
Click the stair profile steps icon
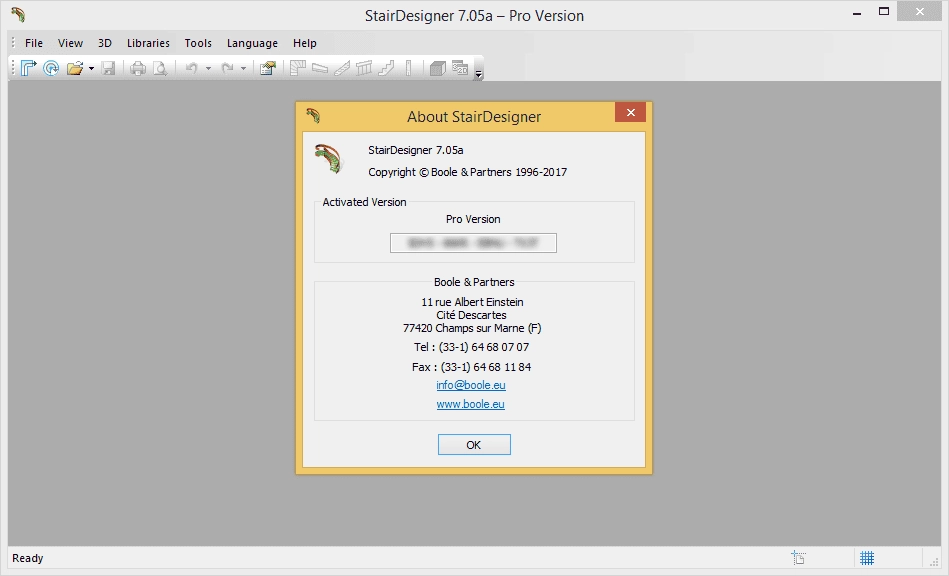386,68
